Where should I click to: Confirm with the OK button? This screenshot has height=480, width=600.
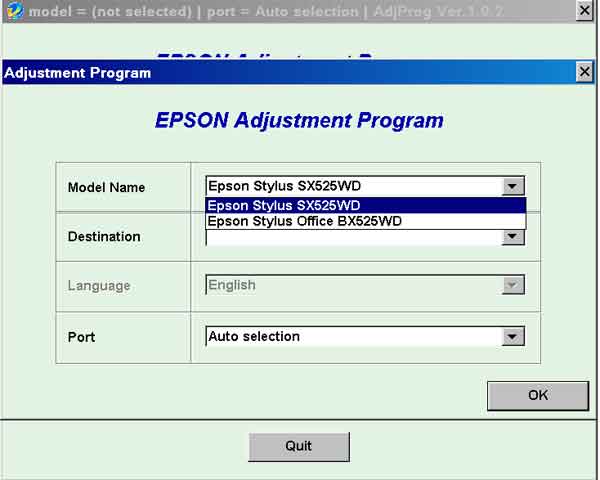coord(538,395)
